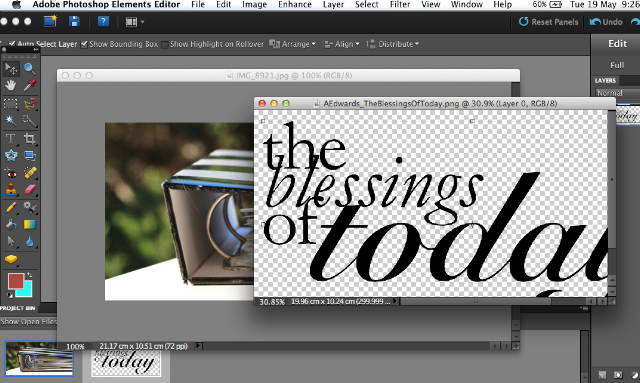Enable Show Highlight on Rollover checkbox
The image size is (640, 383).
point(165,44)
